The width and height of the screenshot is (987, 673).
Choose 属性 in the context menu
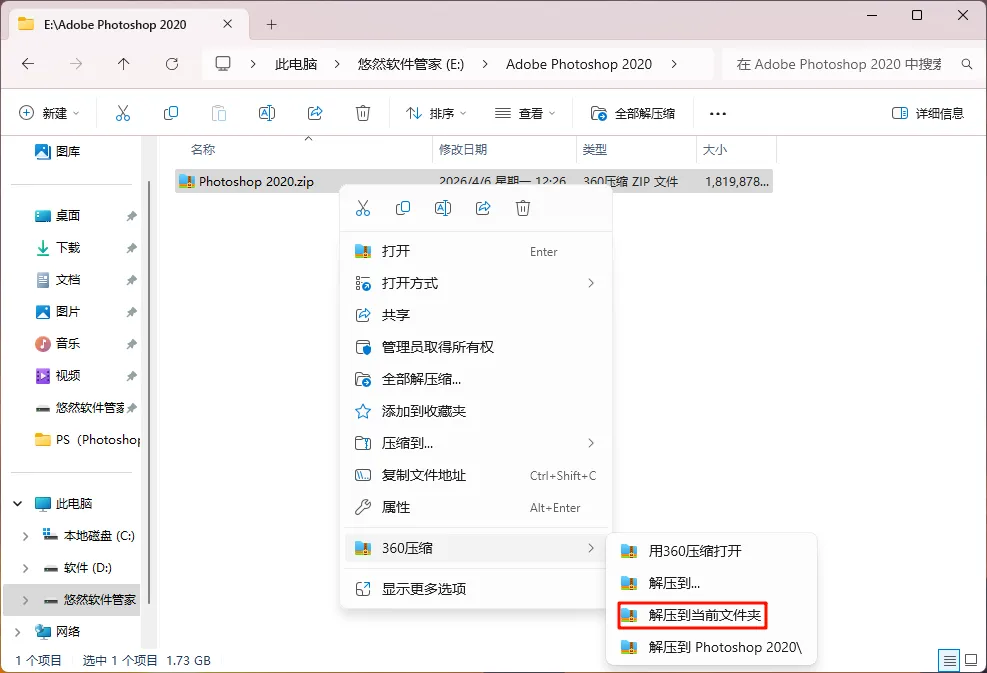[477, 507]
